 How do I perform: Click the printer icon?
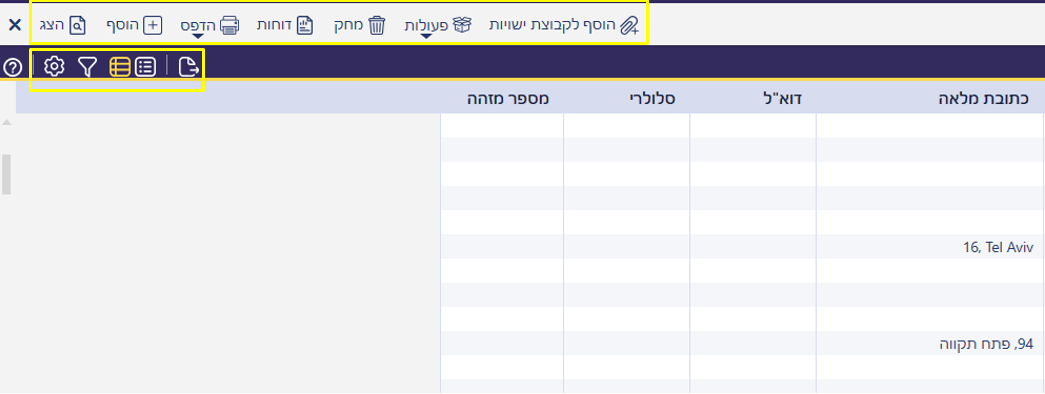coord(229,25)
